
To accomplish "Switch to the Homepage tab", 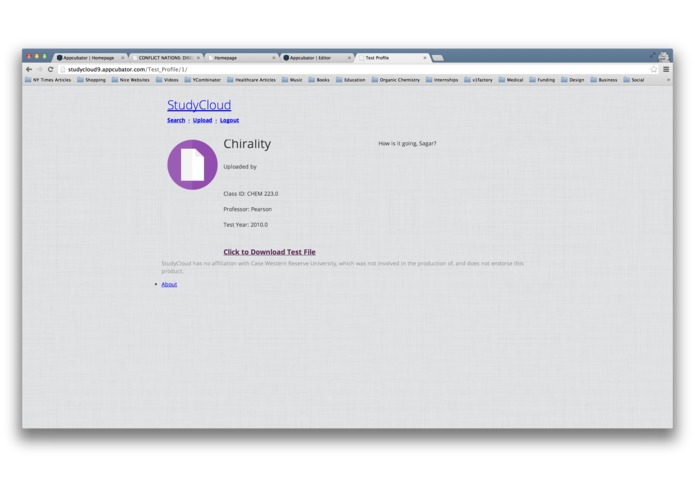I will tap(240, 58).
